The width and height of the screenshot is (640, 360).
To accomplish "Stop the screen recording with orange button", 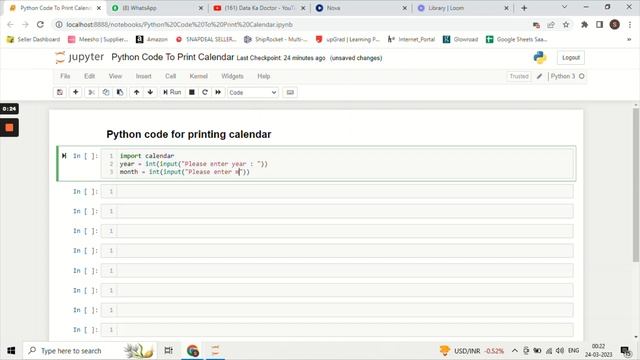I will click(x=9, y=128).
